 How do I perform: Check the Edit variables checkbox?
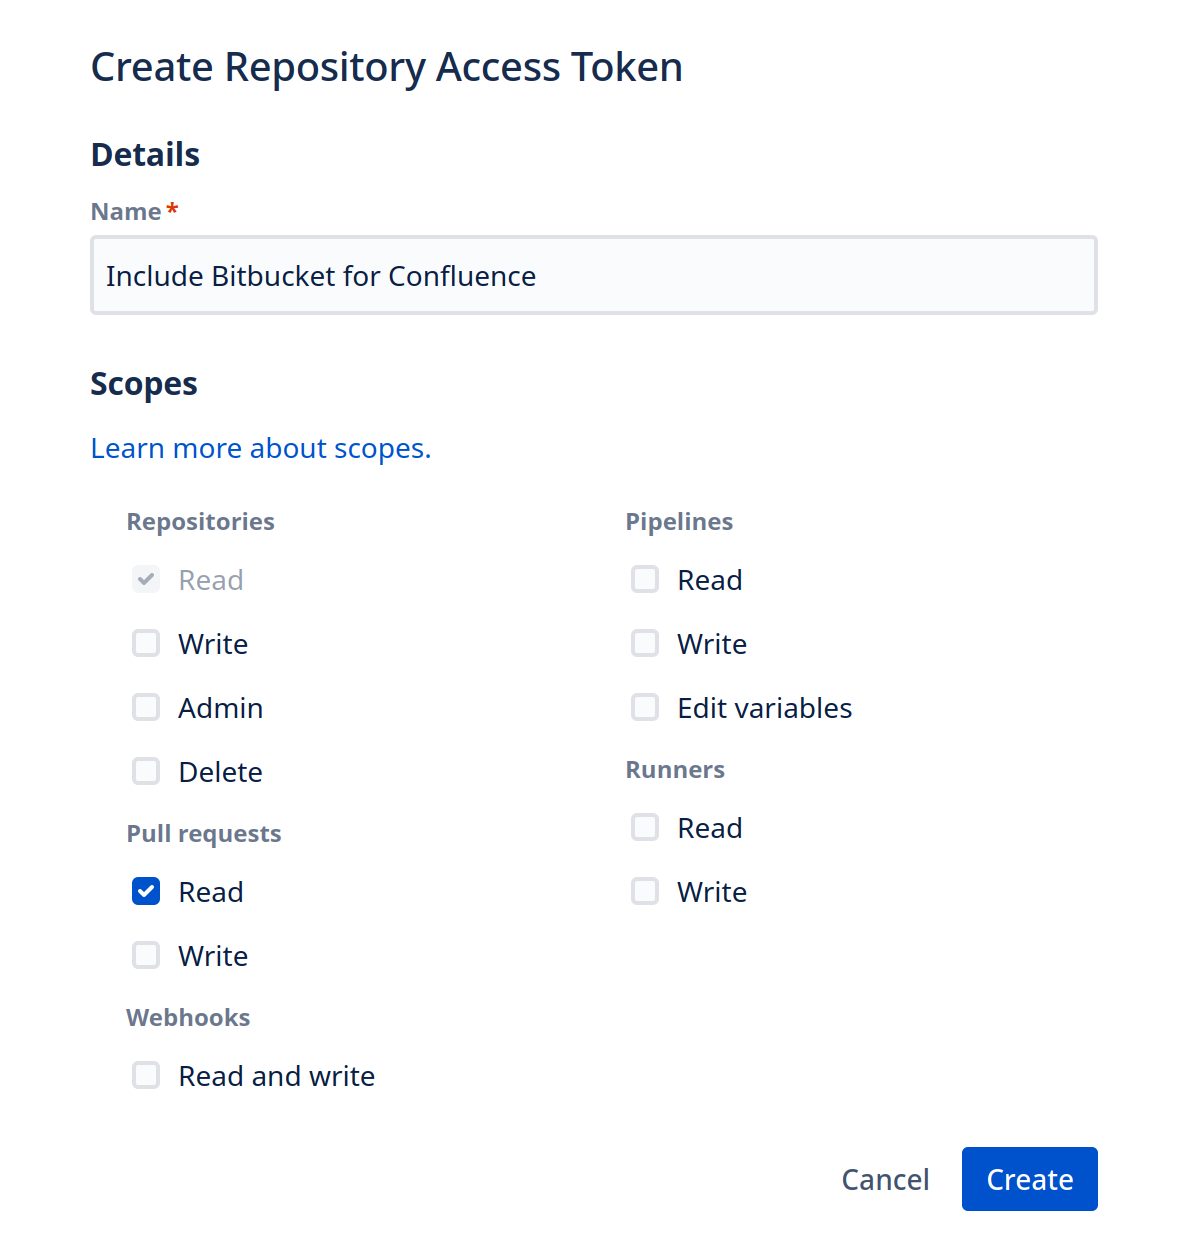(x=645, y=707)
